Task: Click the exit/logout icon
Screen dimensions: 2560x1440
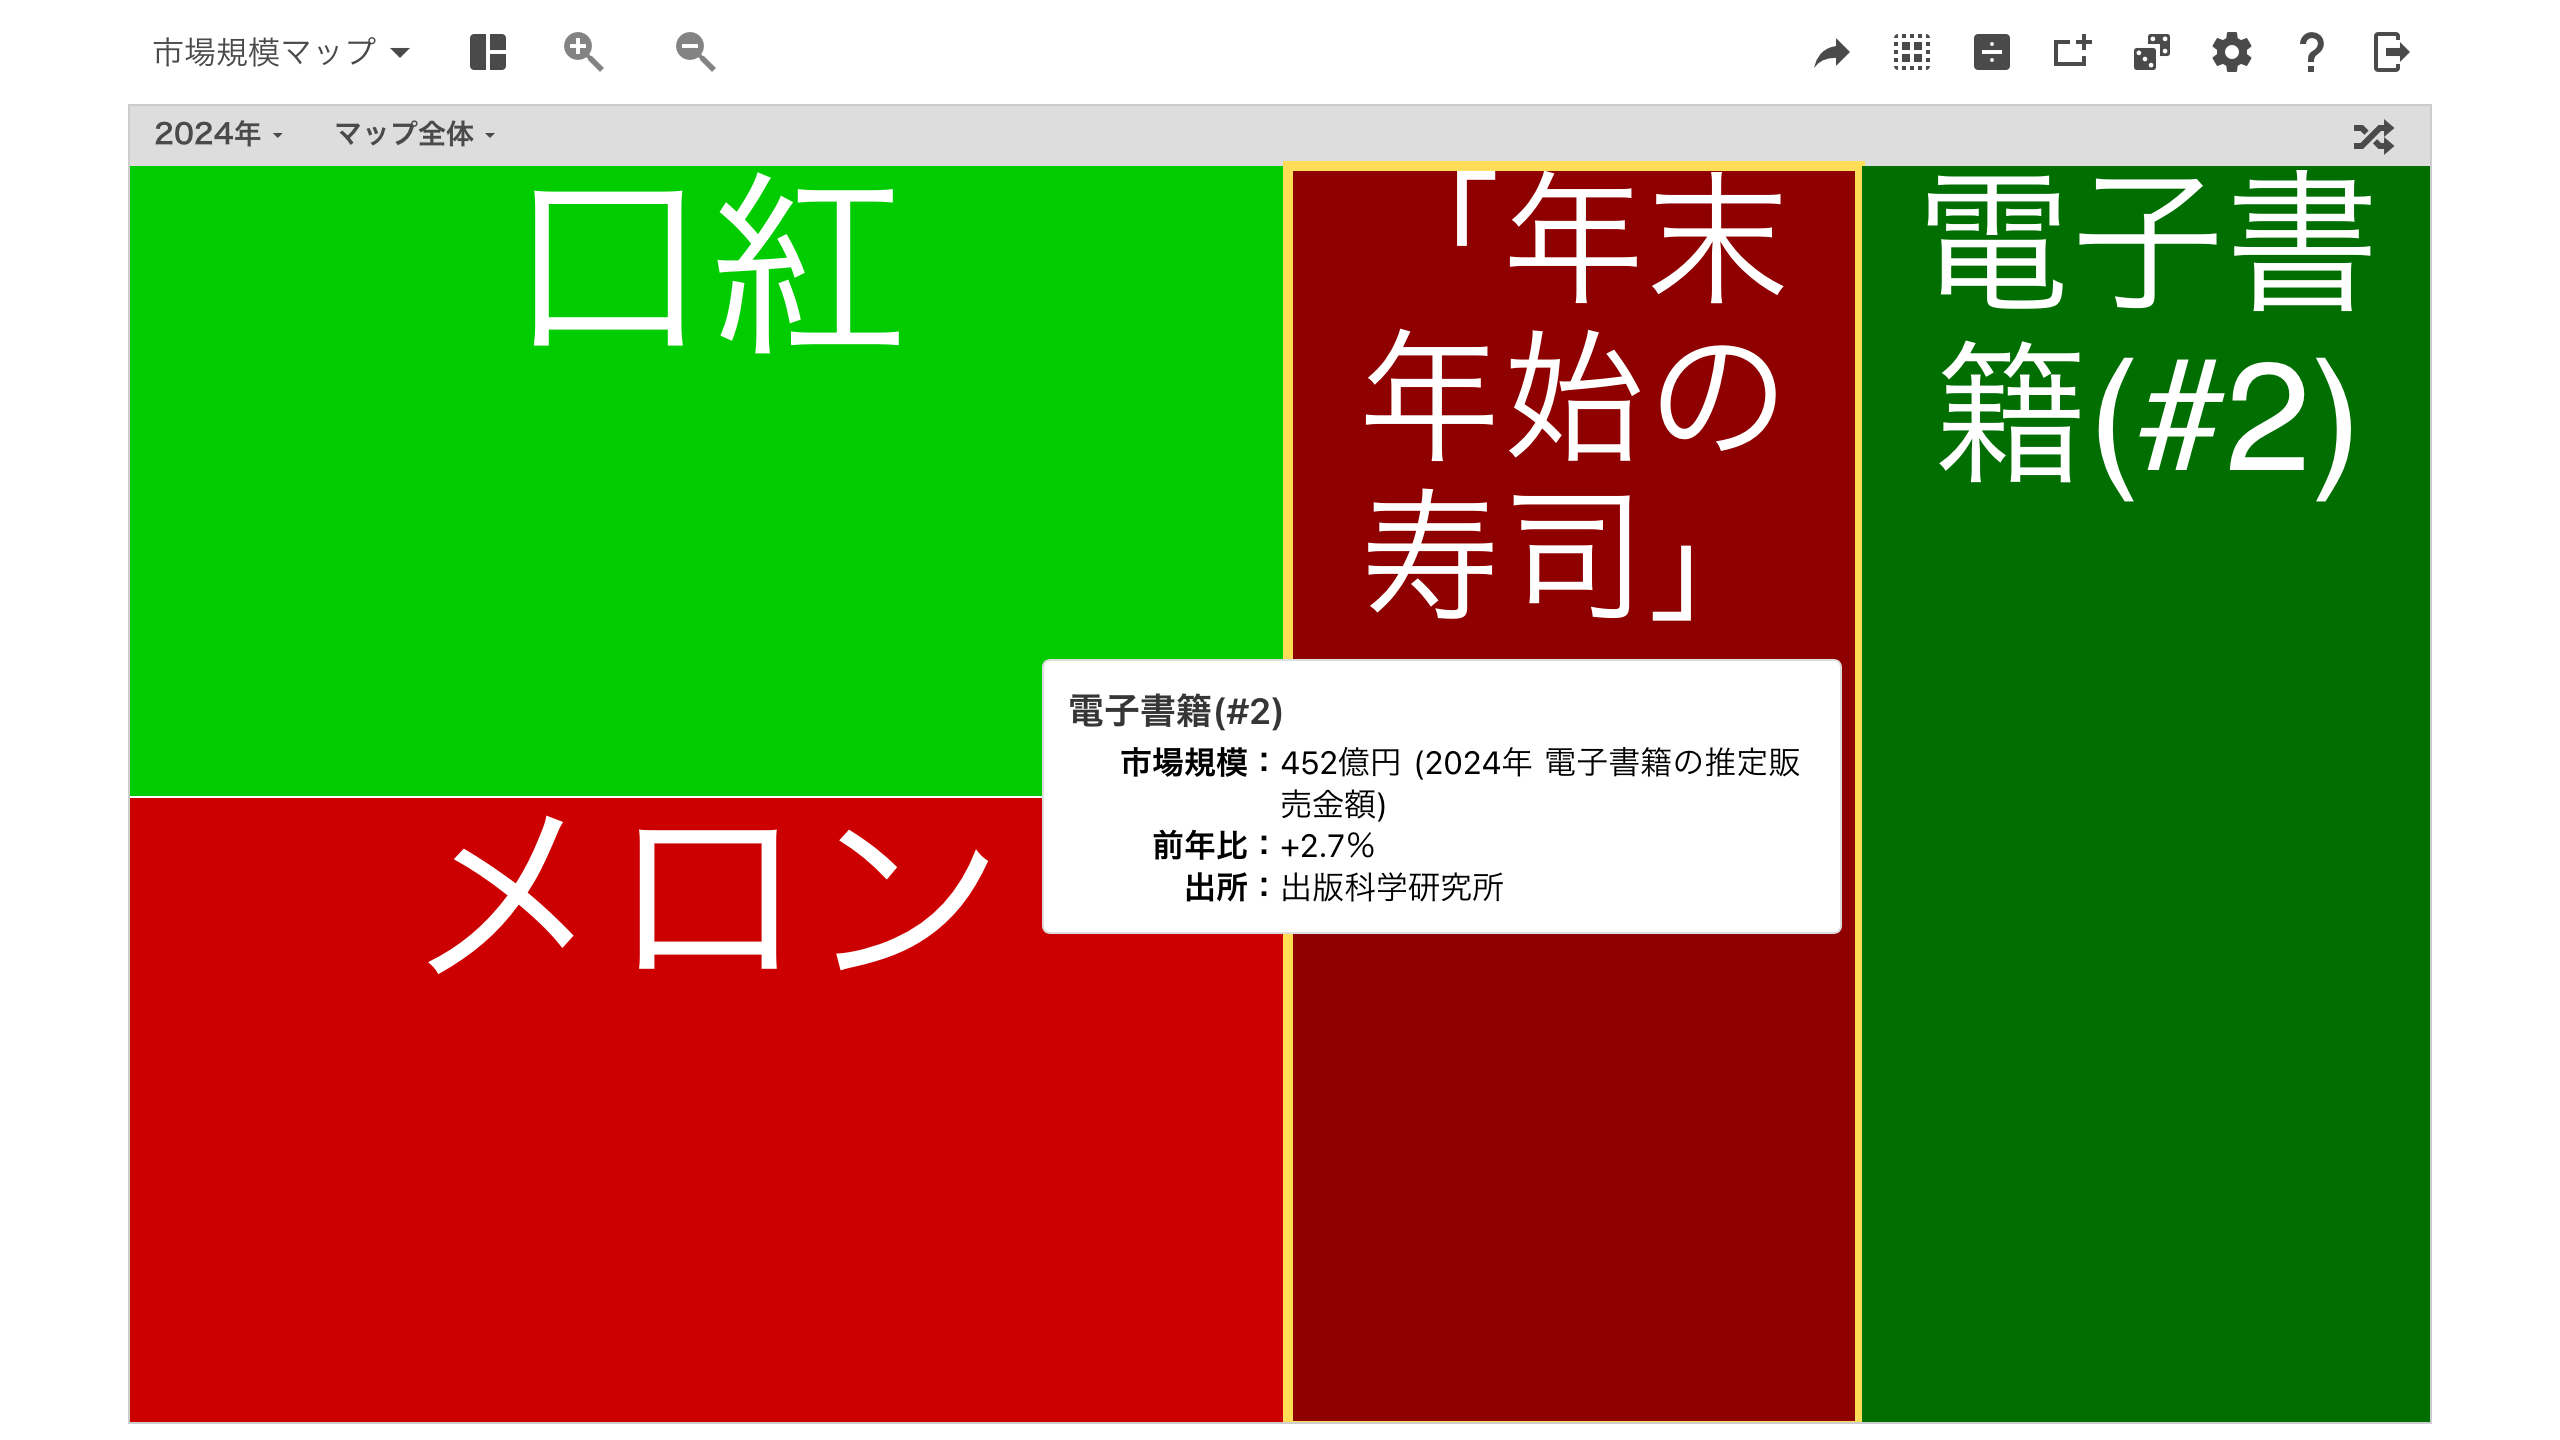Action: click(2391, 52)
